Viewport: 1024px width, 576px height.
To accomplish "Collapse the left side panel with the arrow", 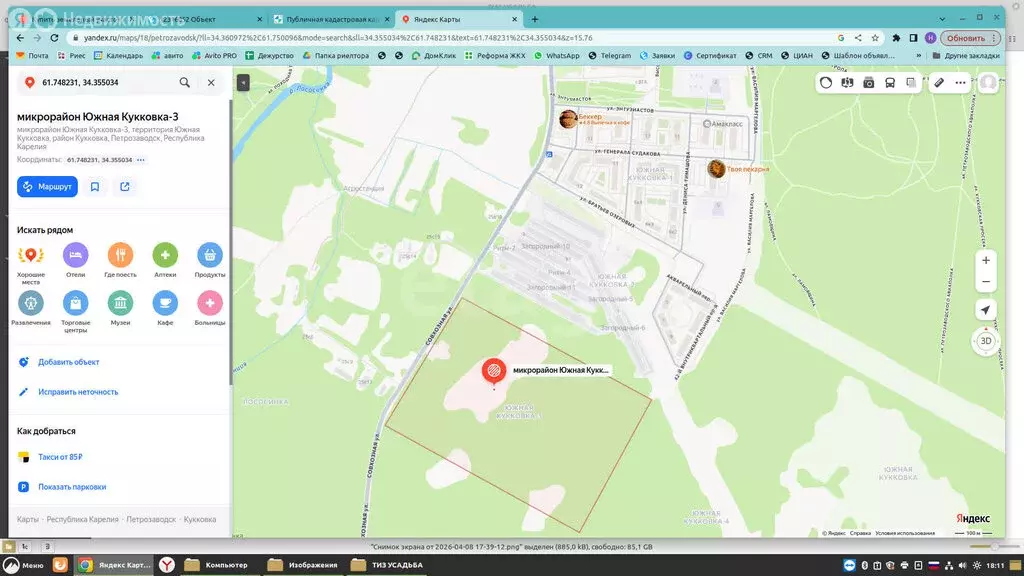I will [x=243, y=83].
